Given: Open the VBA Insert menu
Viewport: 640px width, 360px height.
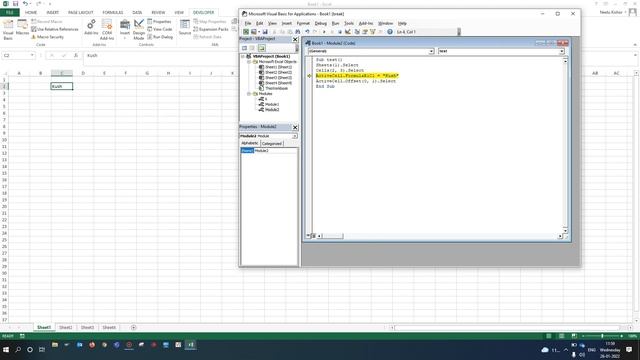Looking at the screenshot, I should 287,24.
